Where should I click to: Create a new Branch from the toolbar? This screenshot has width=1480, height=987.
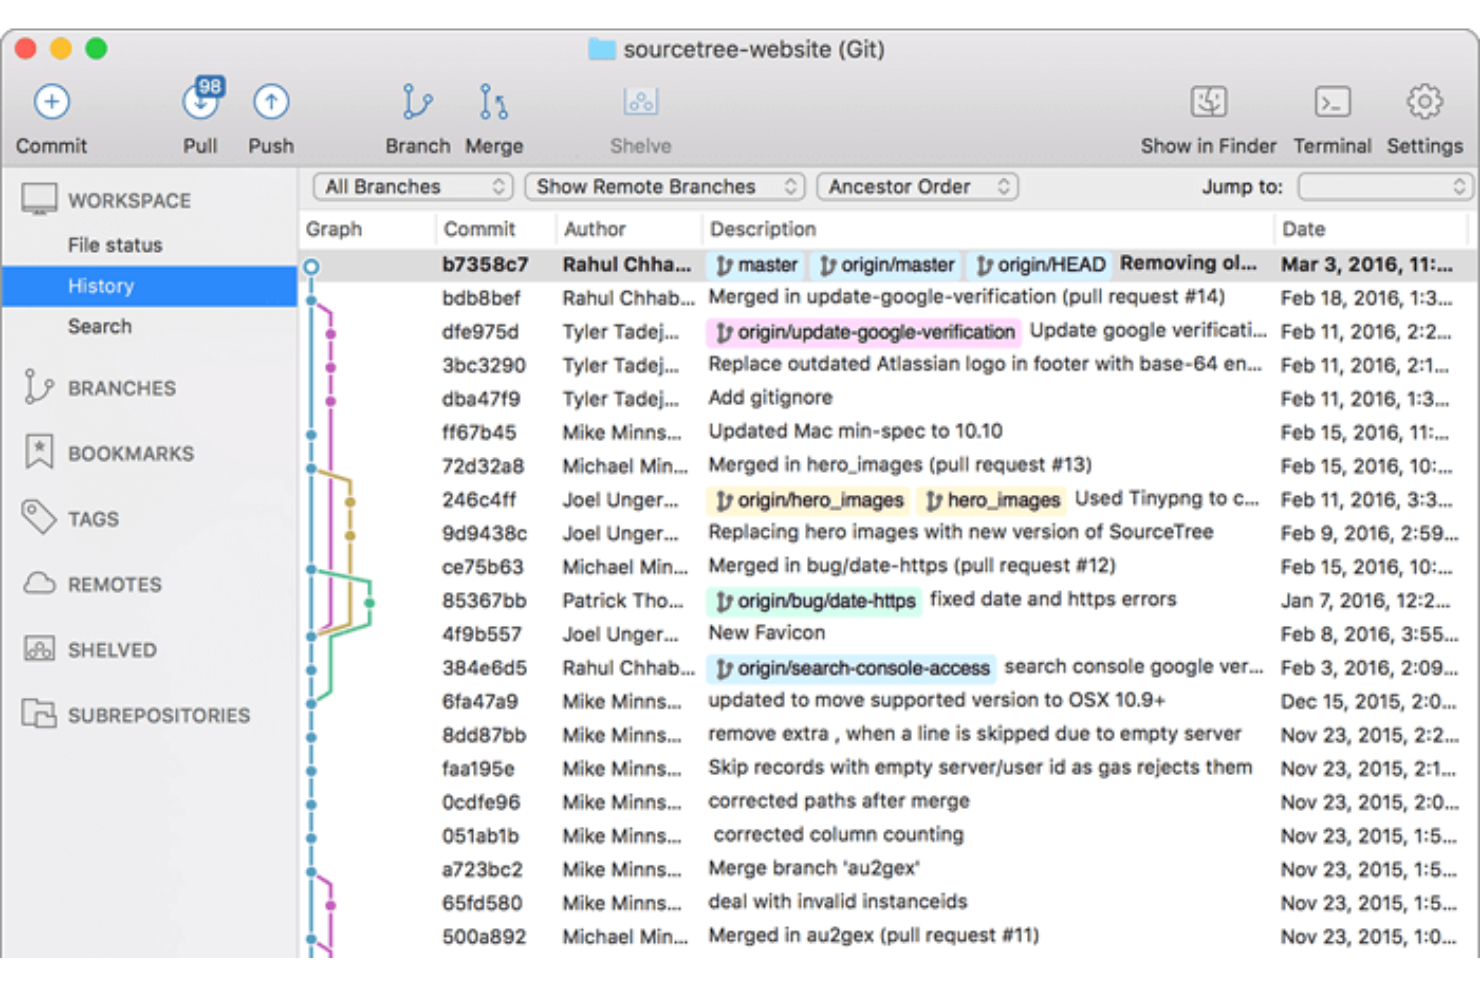coord(417,102)
